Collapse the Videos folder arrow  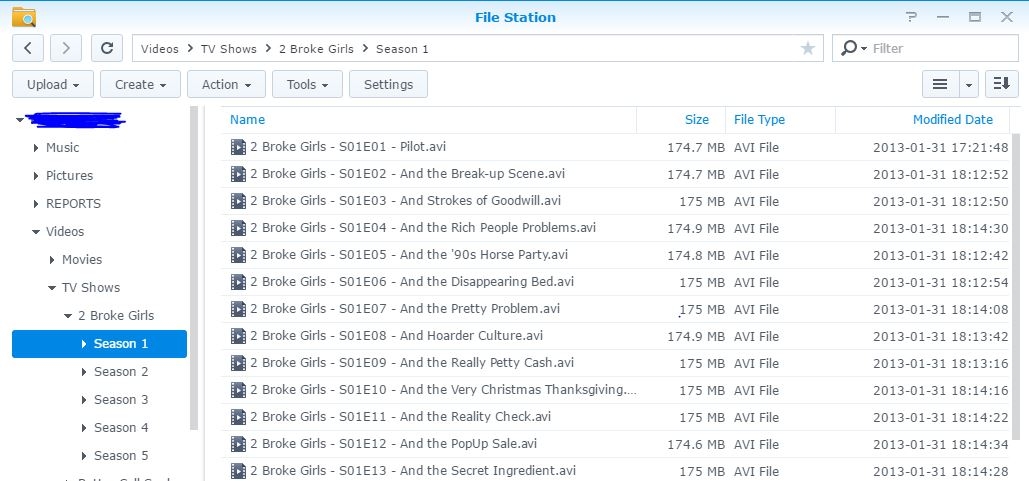point(35,232)
